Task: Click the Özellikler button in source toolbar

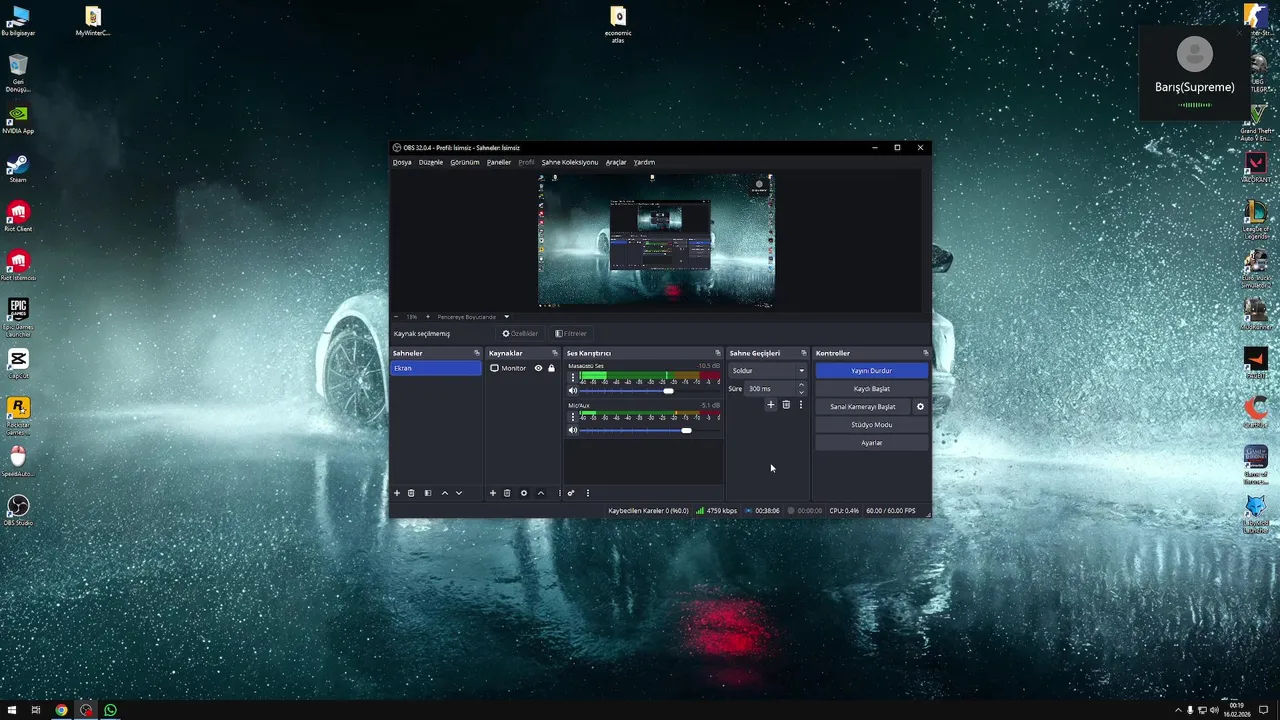Action: point(520,334)
